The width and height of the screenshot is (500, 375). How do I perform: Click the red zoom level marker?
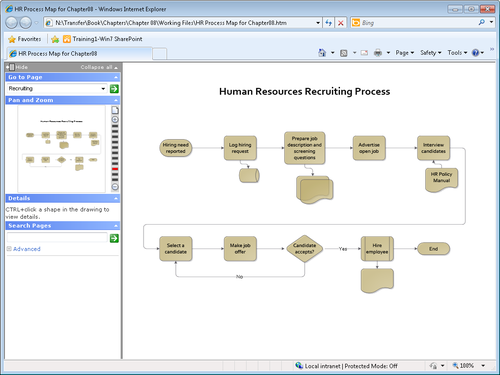tap(115, 169)
